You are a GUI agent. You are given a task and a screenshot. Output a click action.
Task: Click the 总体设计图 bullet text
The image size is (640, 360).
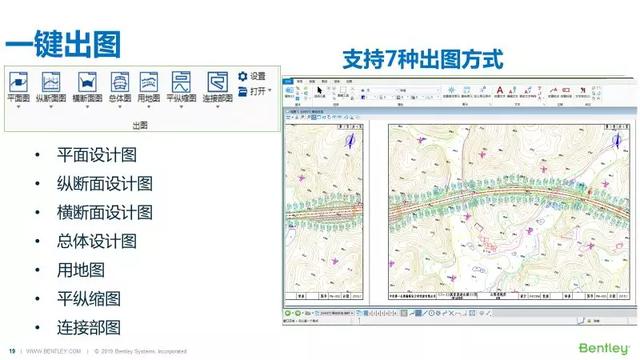tap(97, 241)
